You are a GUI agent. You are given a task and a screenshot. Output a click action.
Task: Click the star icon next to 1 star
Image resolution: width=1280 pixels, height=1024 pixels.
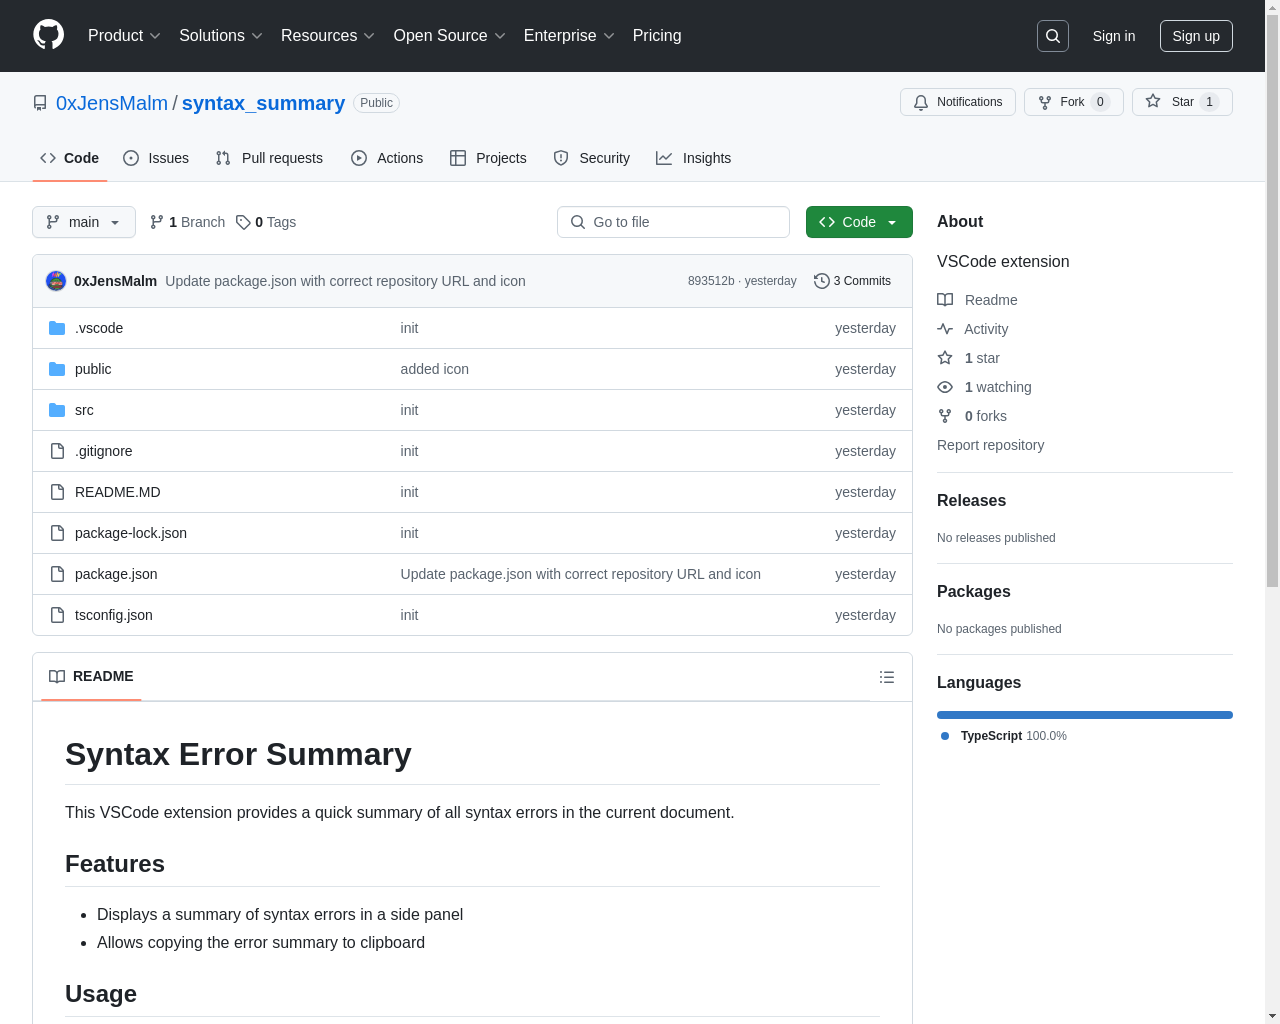click(945, 358)
